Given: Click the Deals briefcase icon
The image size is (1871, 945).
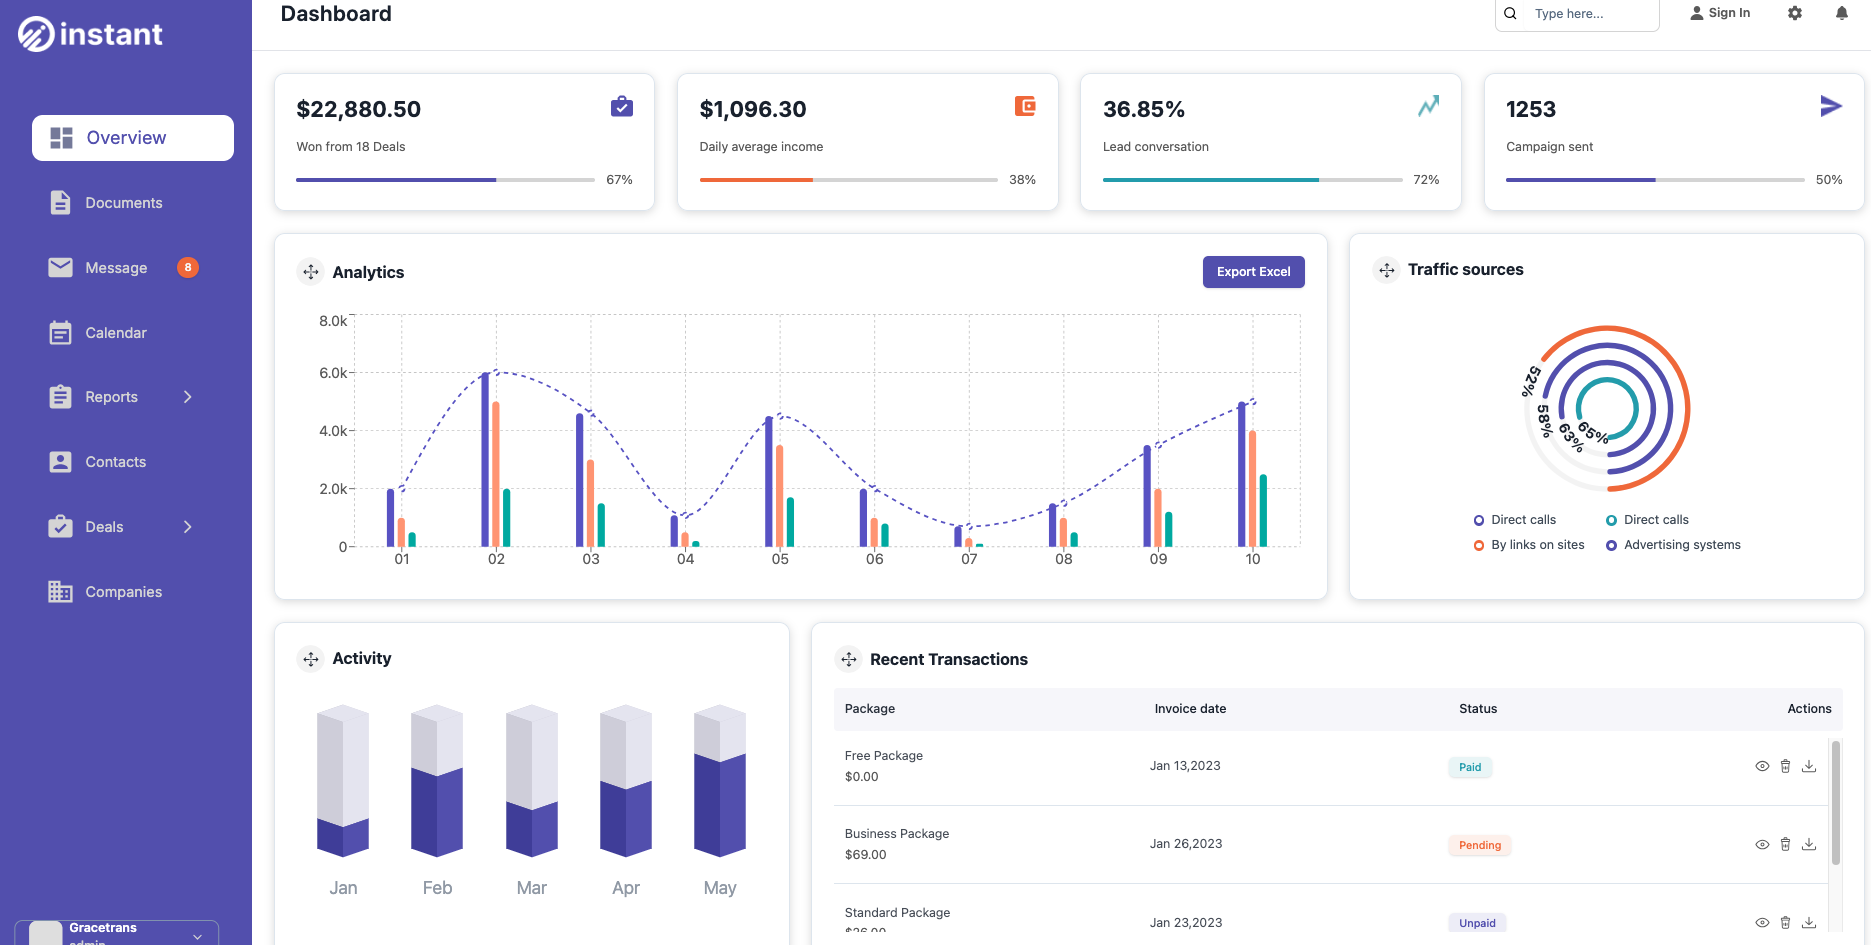Looking at the screenshot, I should (61, 527).
